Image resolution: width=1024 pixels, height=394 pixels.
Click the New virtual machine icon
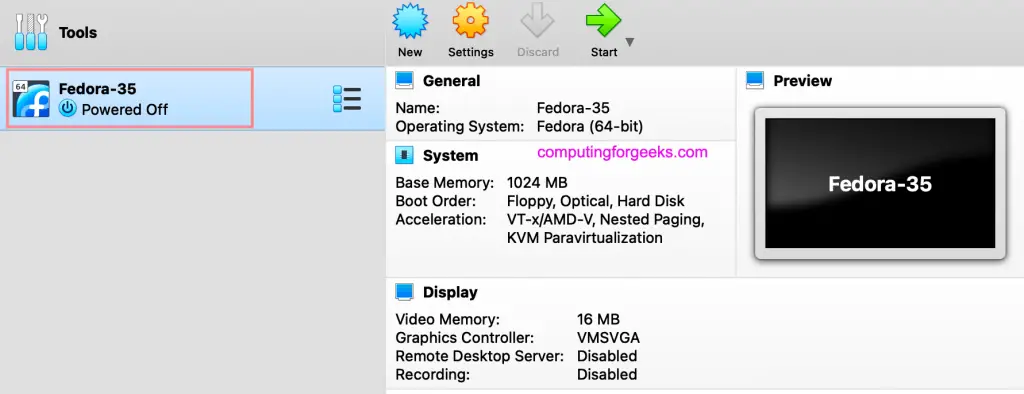click(x=409, y=21)
